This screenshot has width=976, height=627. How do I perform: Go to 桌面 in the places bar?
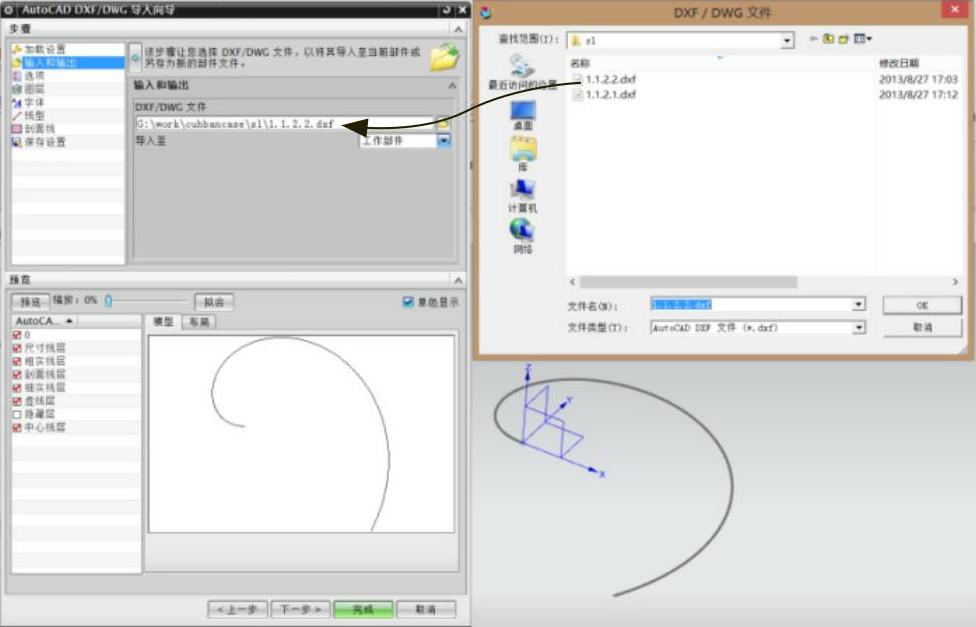(x=522, y=115)
